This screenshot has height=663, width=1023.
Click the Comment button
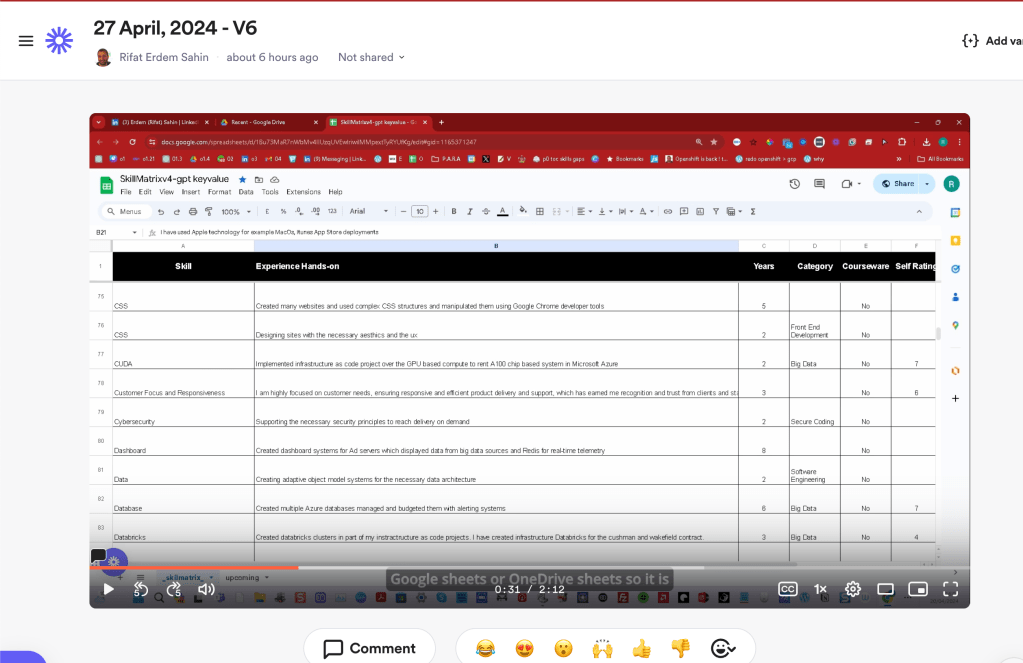(369, 648)
